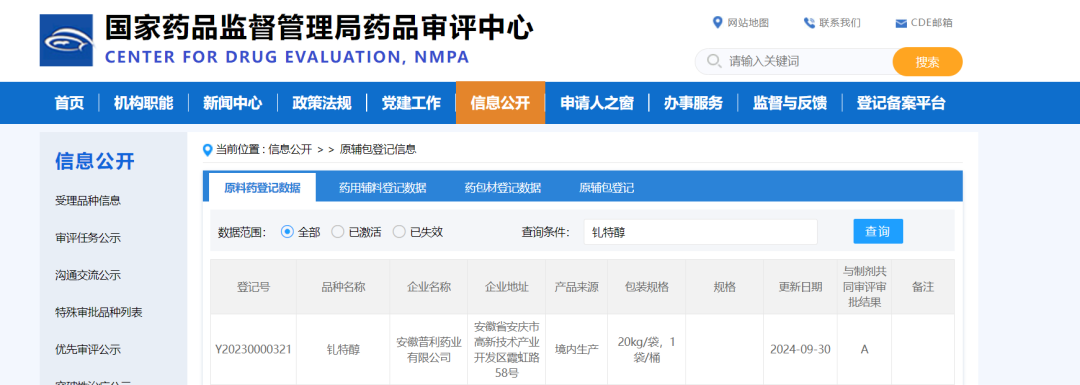Open the 信息公开 menu

pos(500,103)
